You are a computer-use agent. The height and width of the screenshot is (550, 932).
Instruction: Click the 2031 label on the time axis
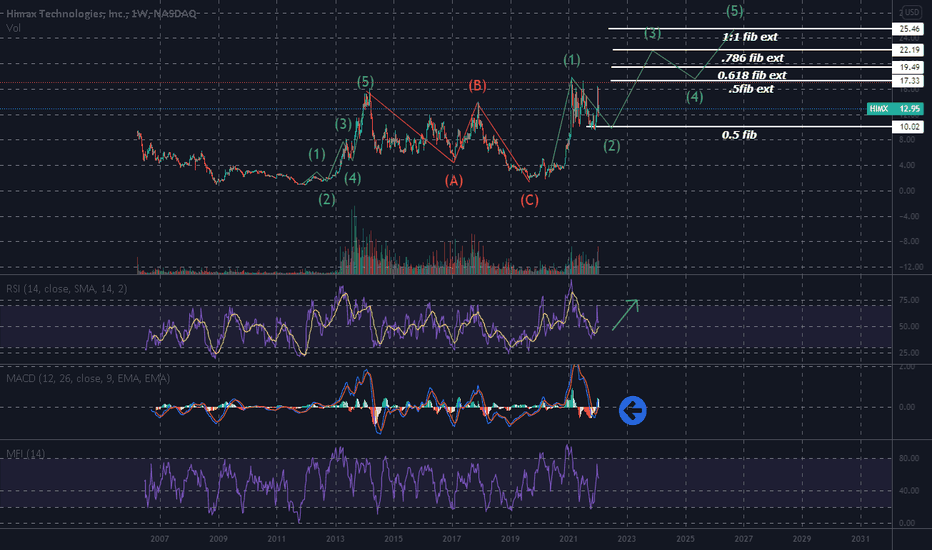tap(860, 539)
